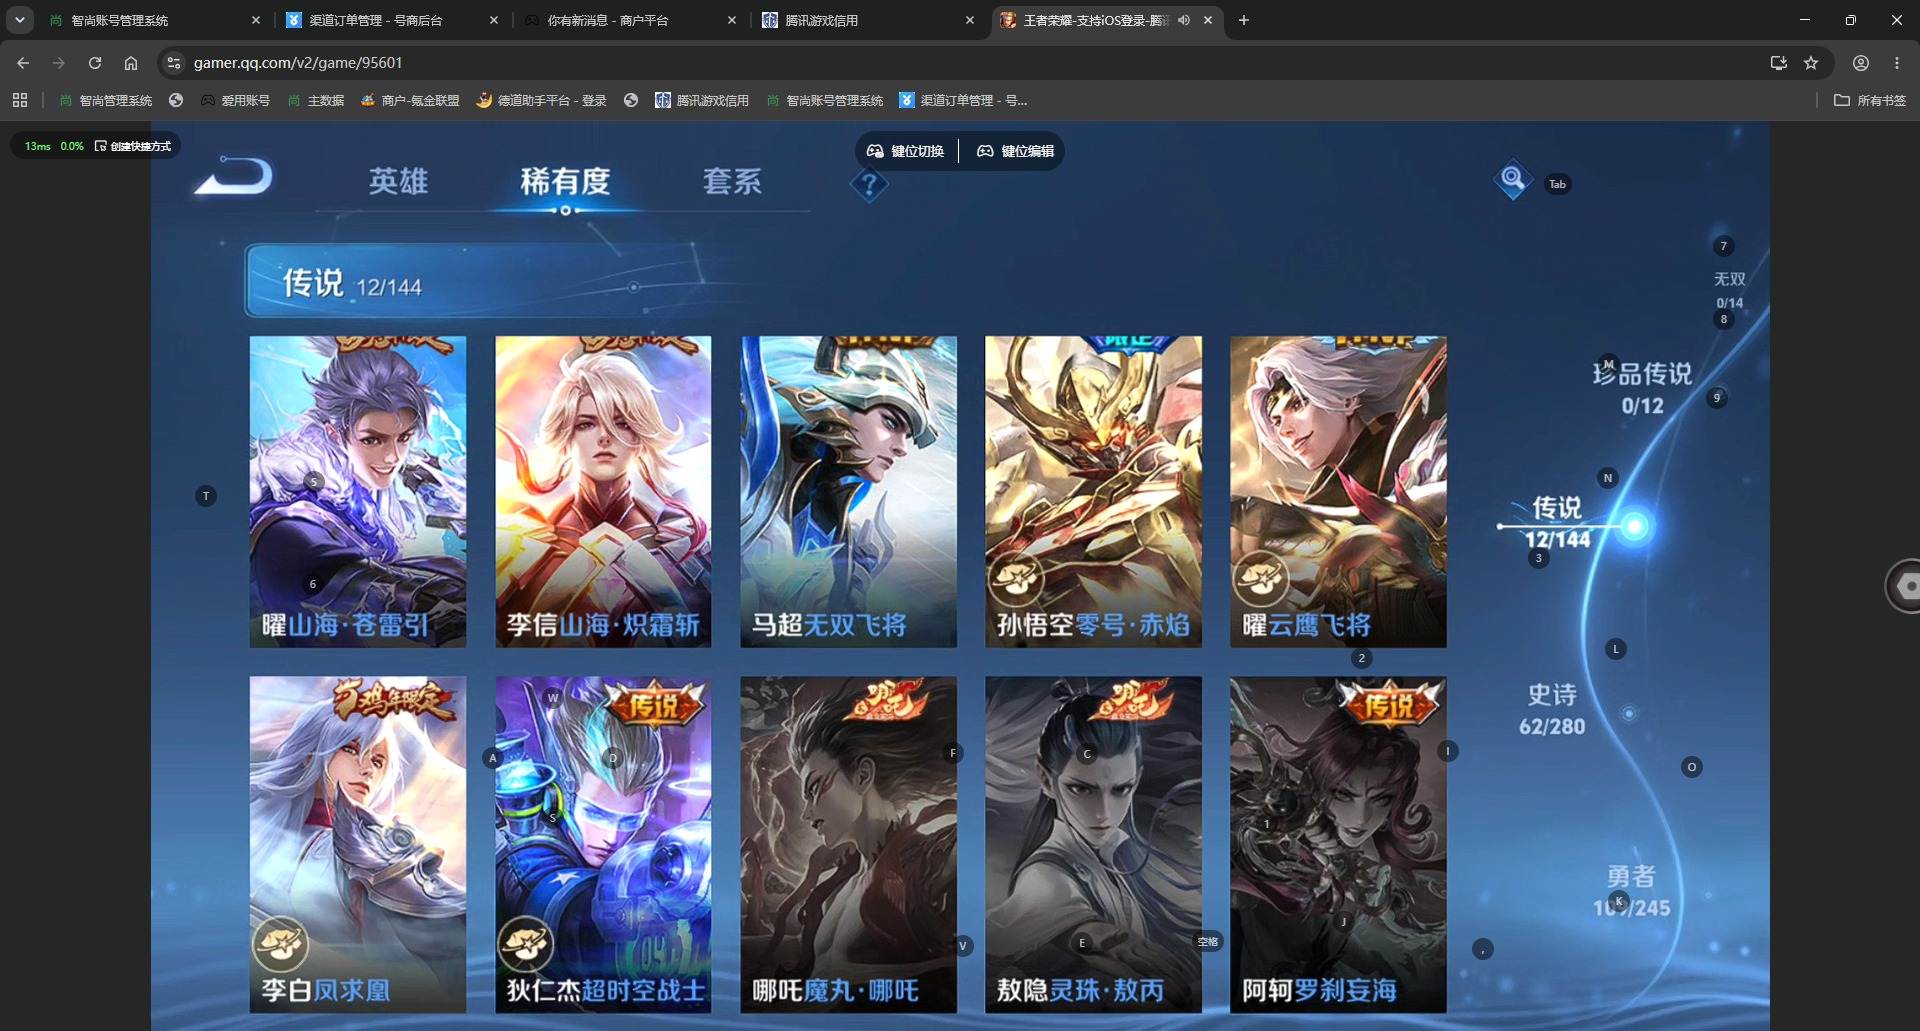Image resolution: width=1920 pixels, height=1031 pixels.
Task: Click badge icon on 狄仁杰 card
Action: pyautogui.click(x=525, y=944)
